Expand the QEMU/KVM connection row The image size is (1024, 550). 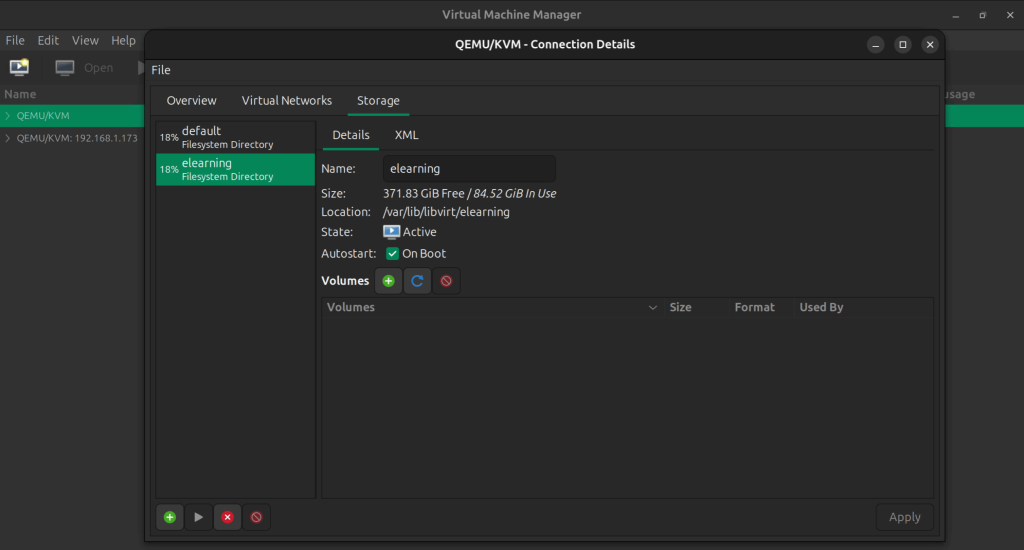[x=8, y=116]
